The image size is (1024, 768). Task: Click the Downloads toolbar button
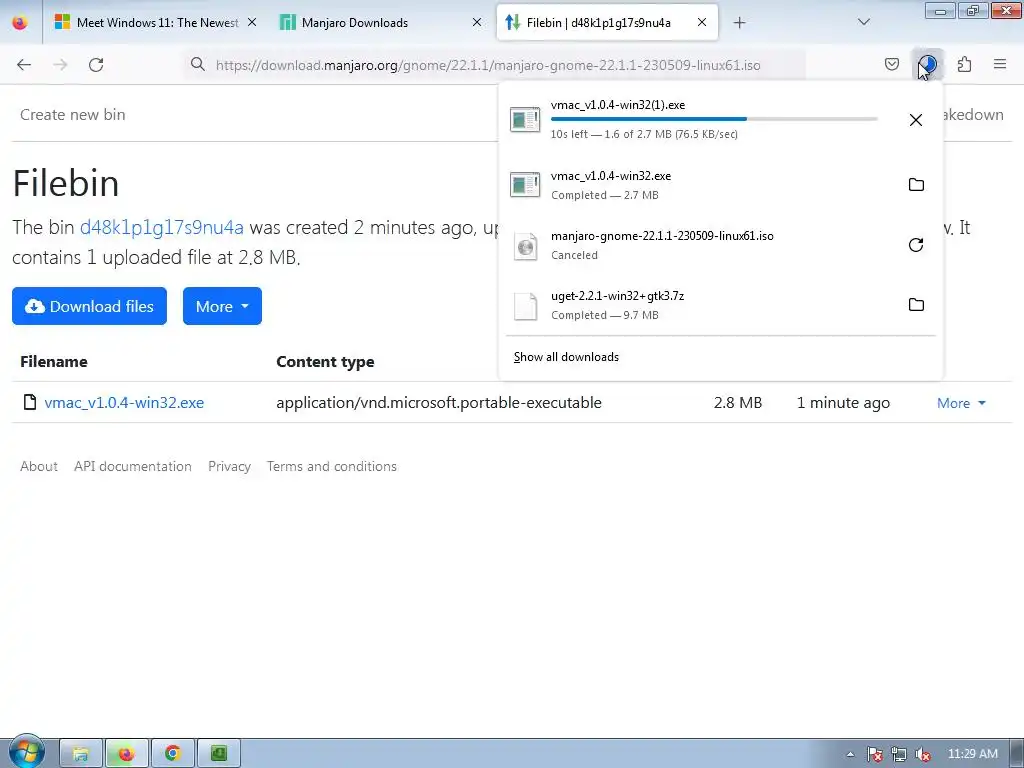tap(927, 64)
